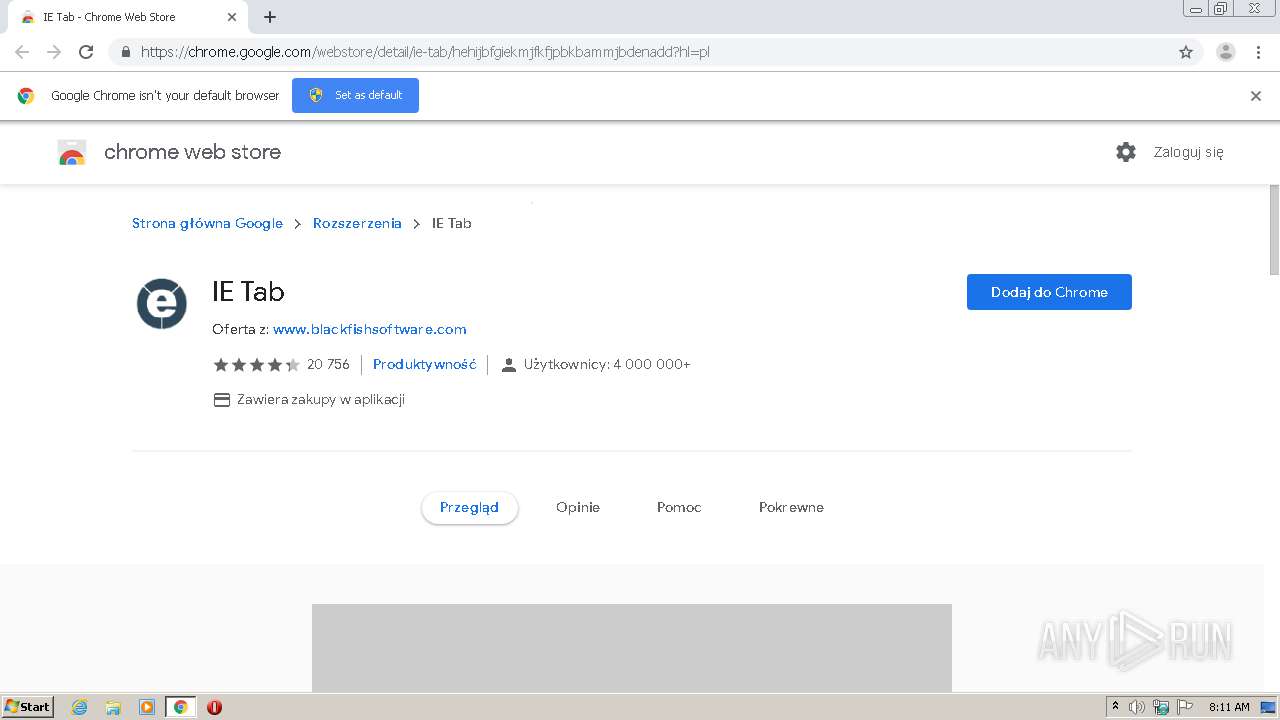Click the red Opera taskbar icon
The image size is (1280, 720).
pos(214,707)
